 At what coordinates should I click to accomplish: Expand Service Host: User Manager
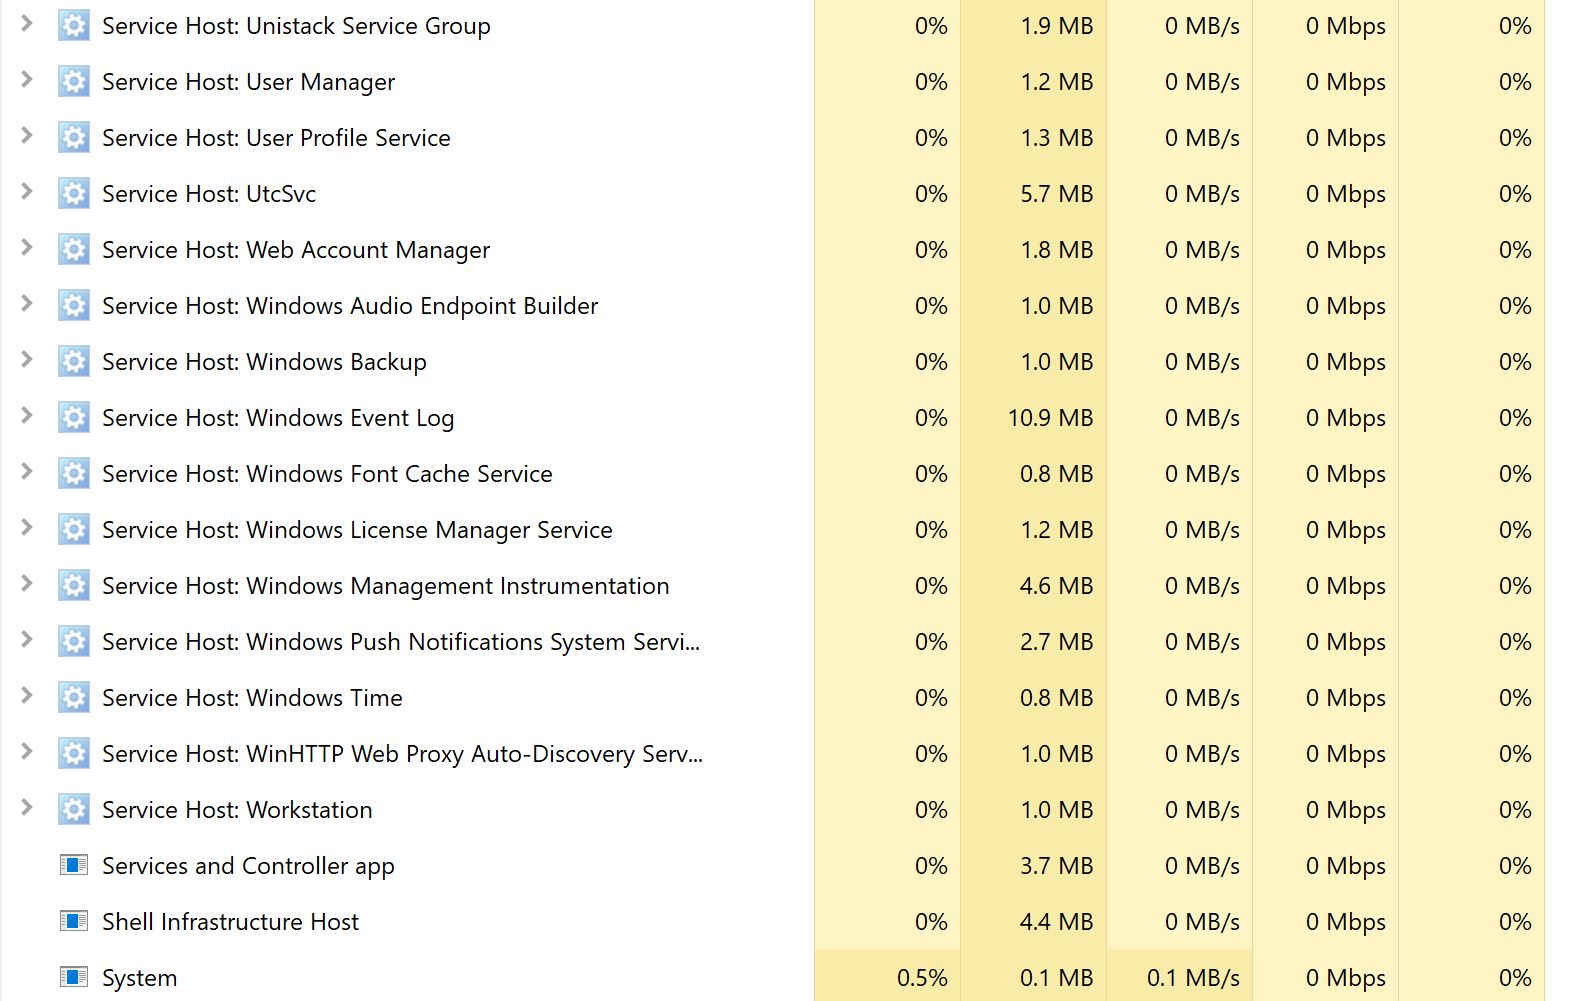(27, 79)
